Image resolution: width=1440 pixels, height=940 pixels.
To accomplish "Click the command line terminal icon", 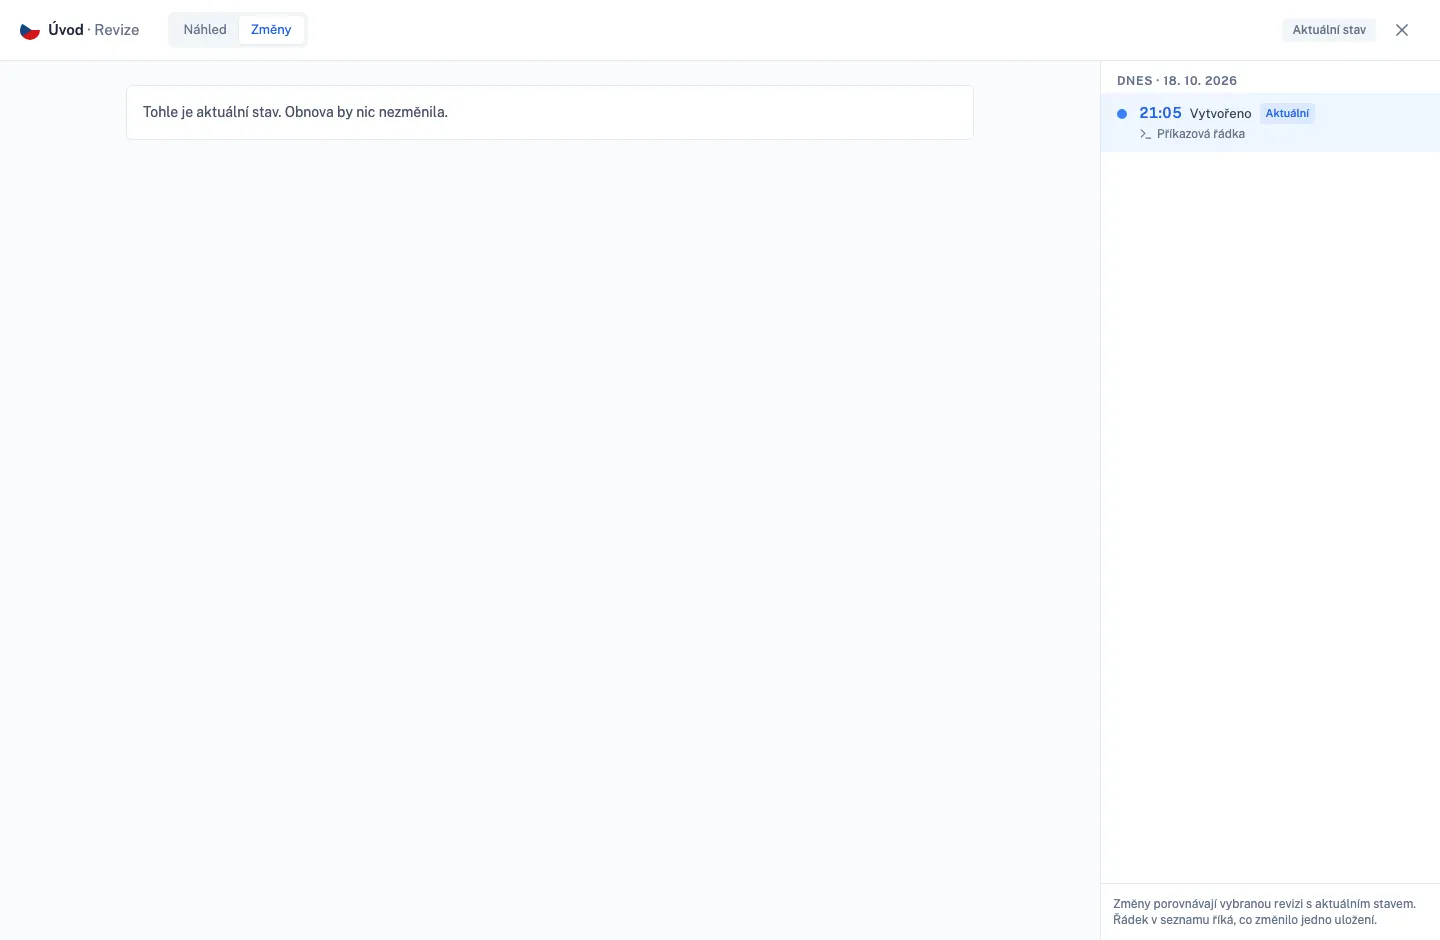I will point(1145,134).
